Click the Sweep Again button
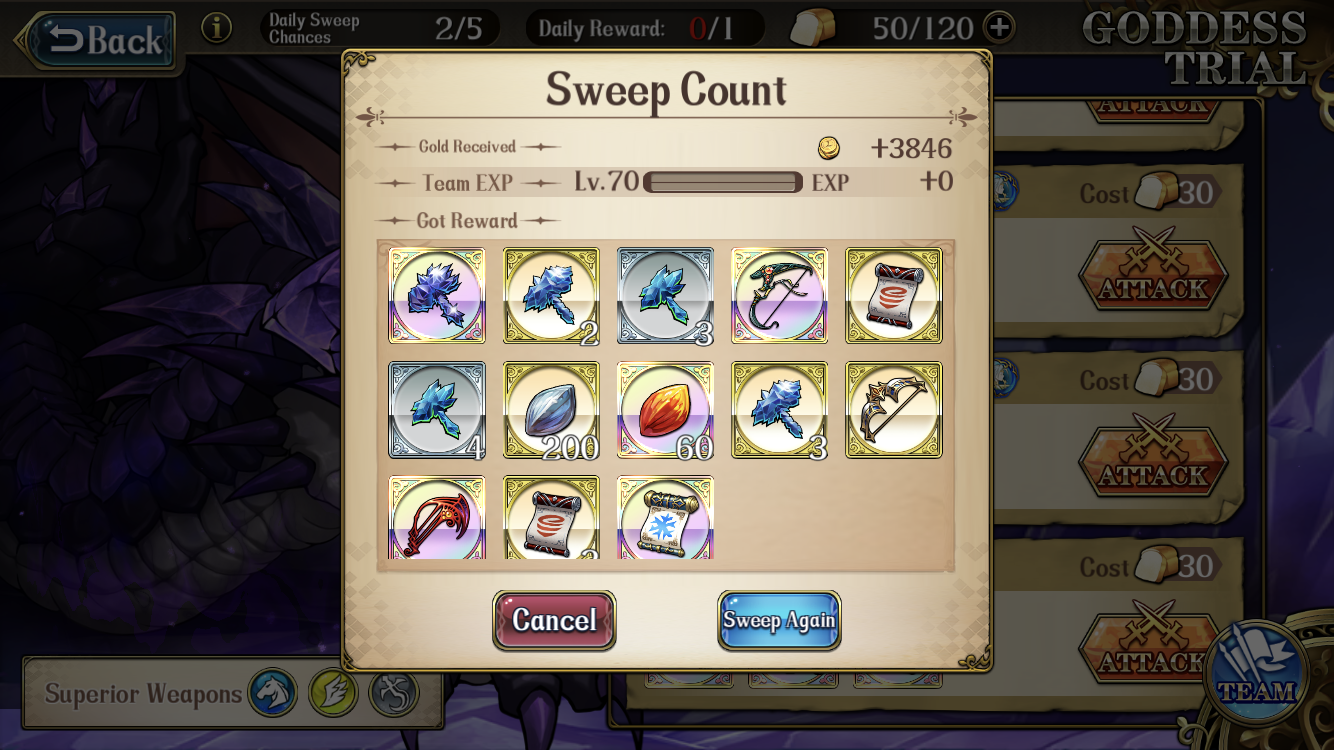Image resolution: width=1334 pixels, height=750 pixels. click(x=779, y=620)
